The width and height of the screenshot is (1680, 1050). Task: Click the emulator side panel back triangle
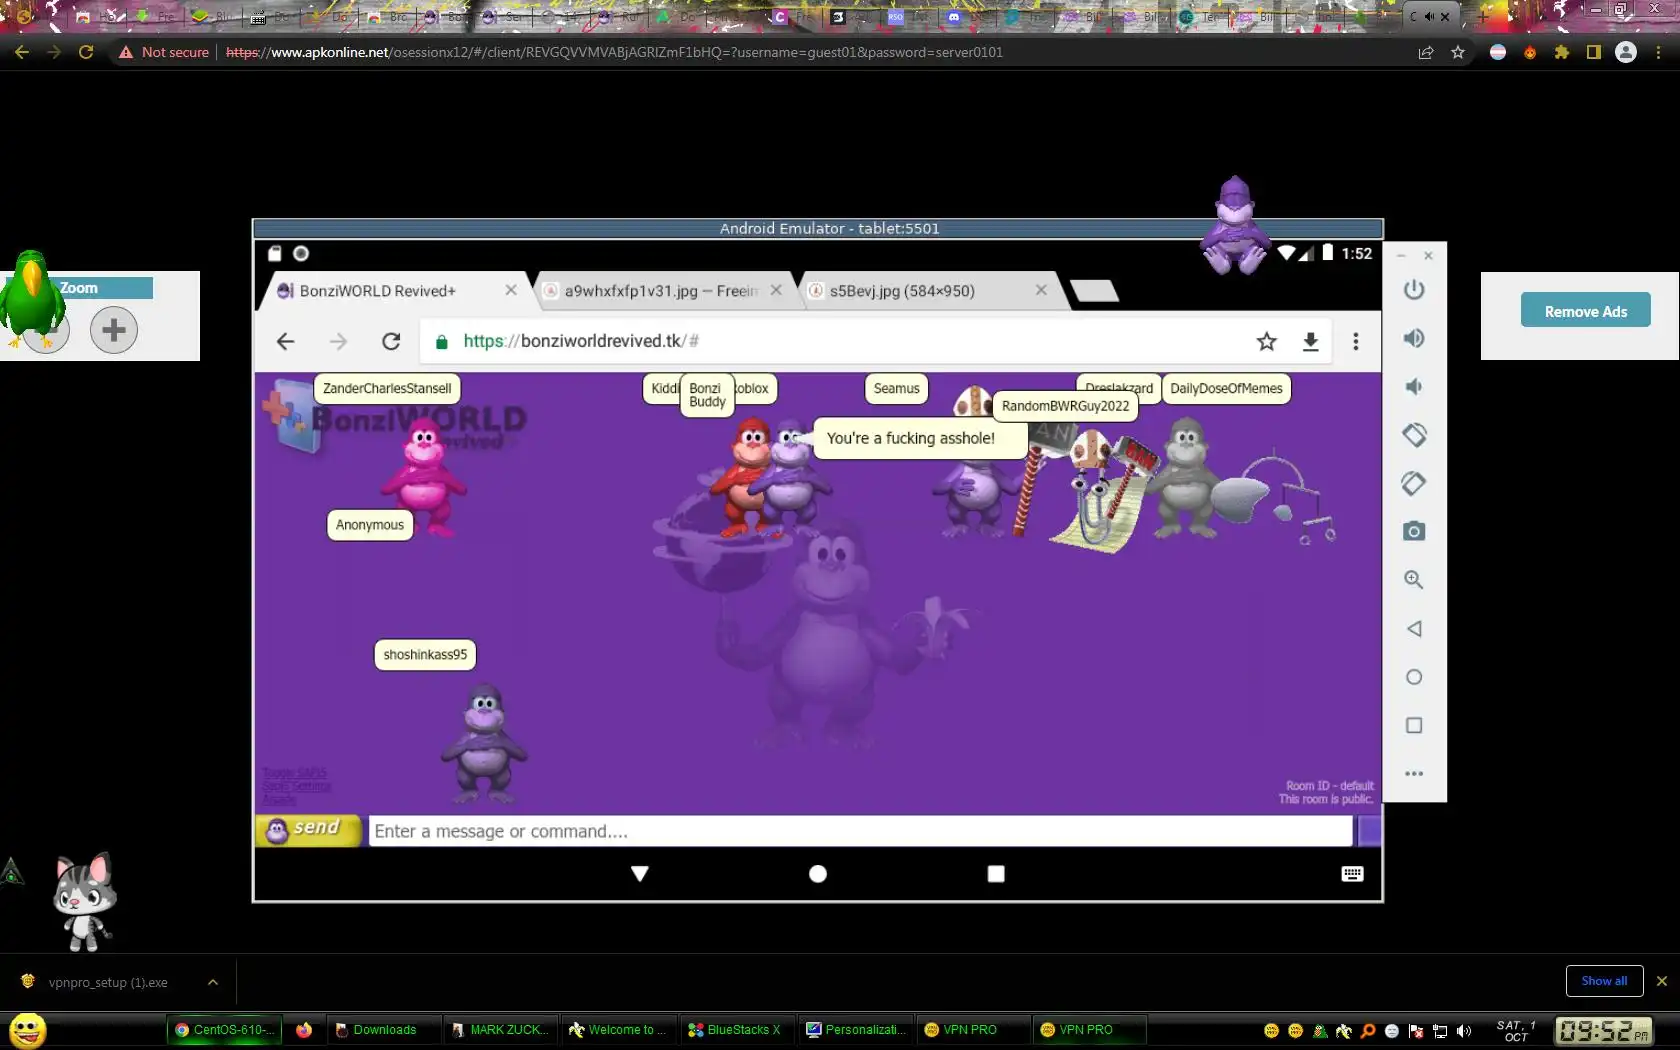(1413, 628)
